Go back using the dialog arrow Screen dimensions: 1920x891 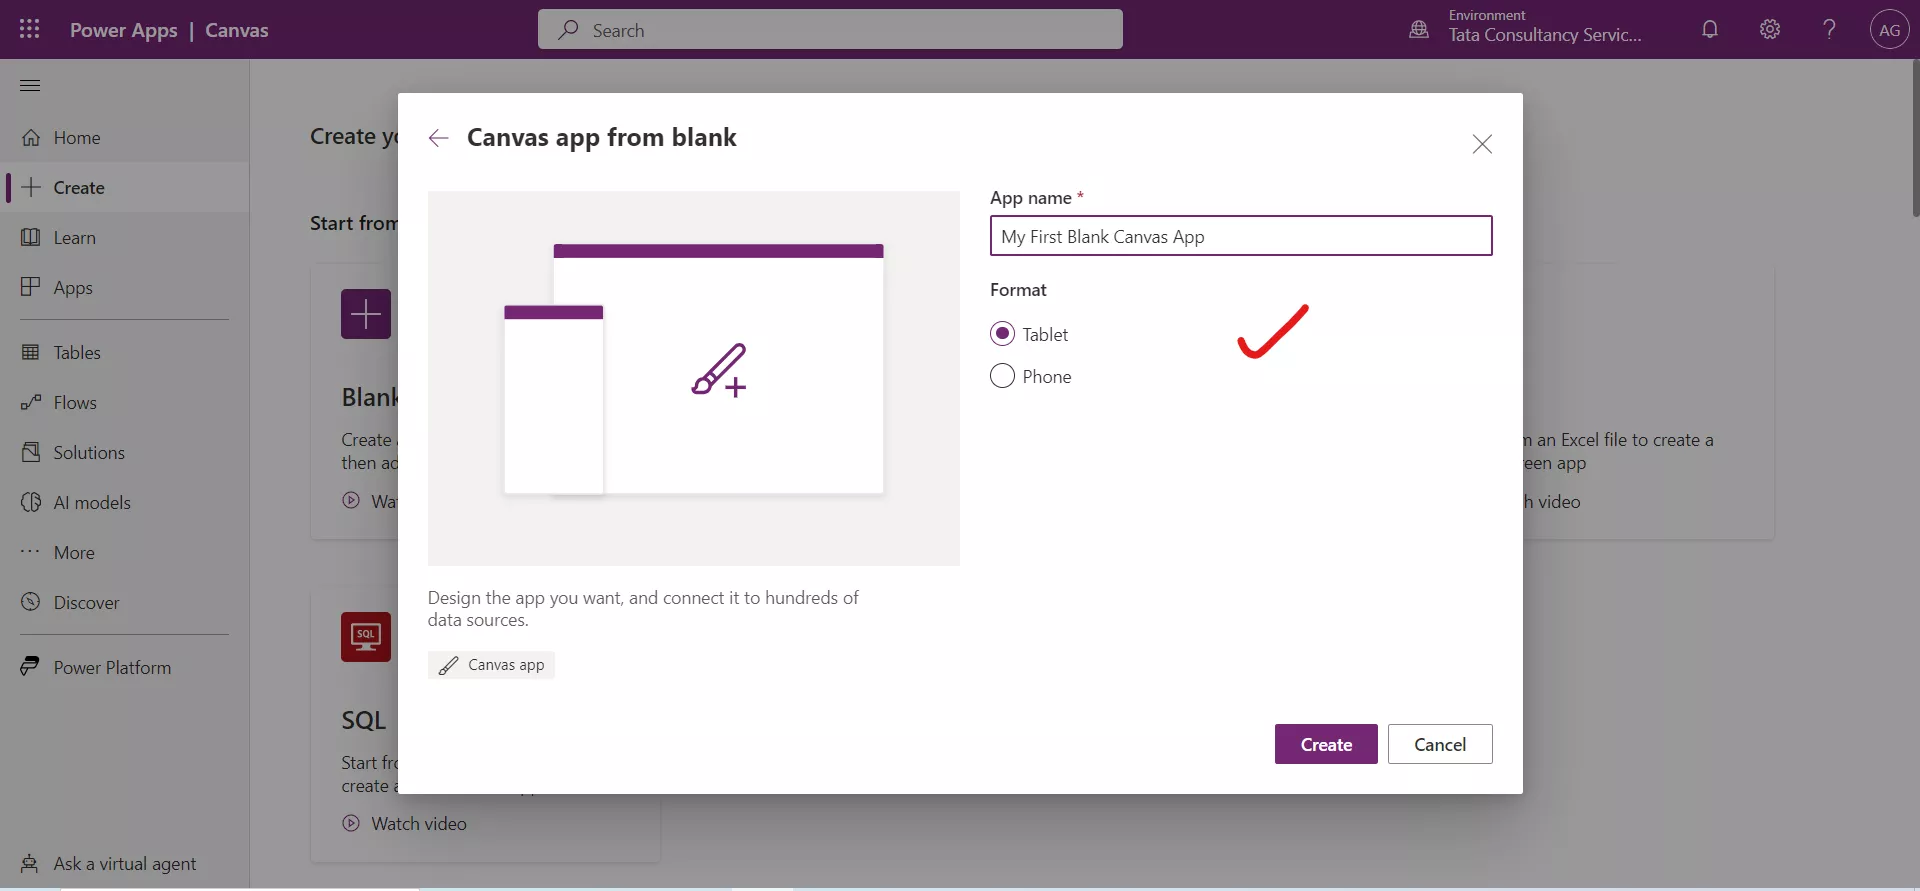point(438,138)
